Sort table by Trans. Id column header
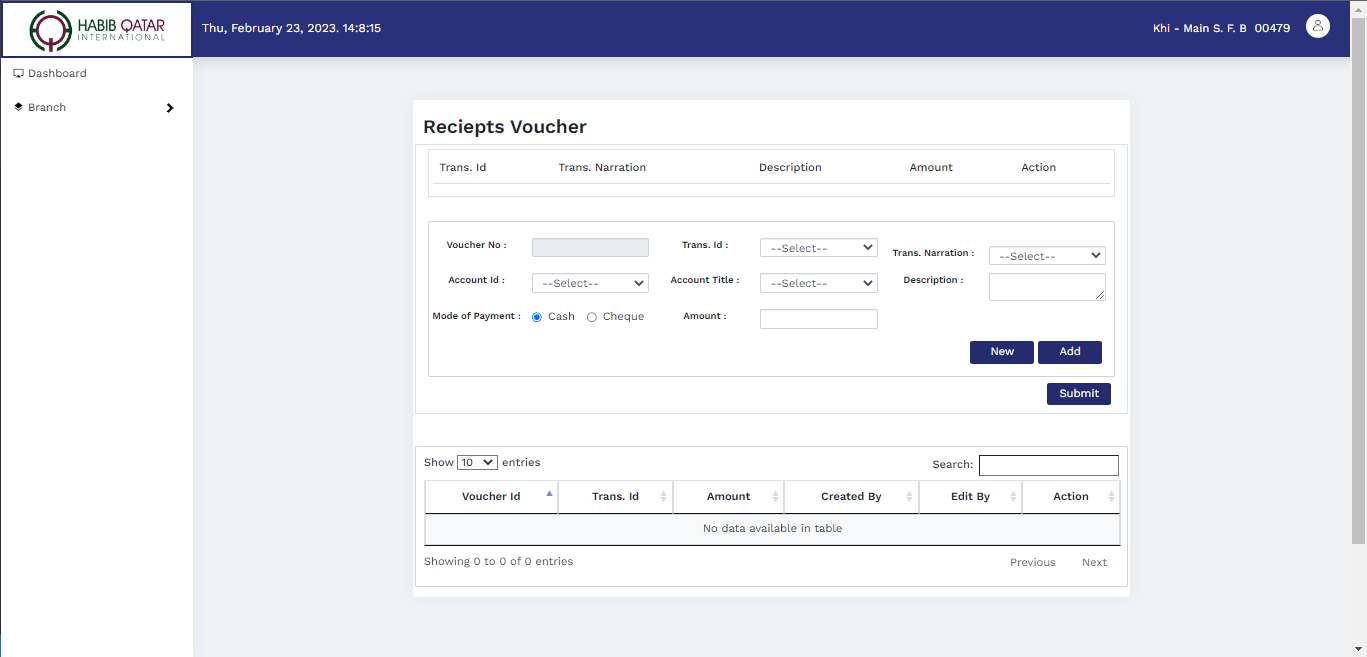Screen dimensions: 1367x657 pyautogui.click(x=615, y=496)
